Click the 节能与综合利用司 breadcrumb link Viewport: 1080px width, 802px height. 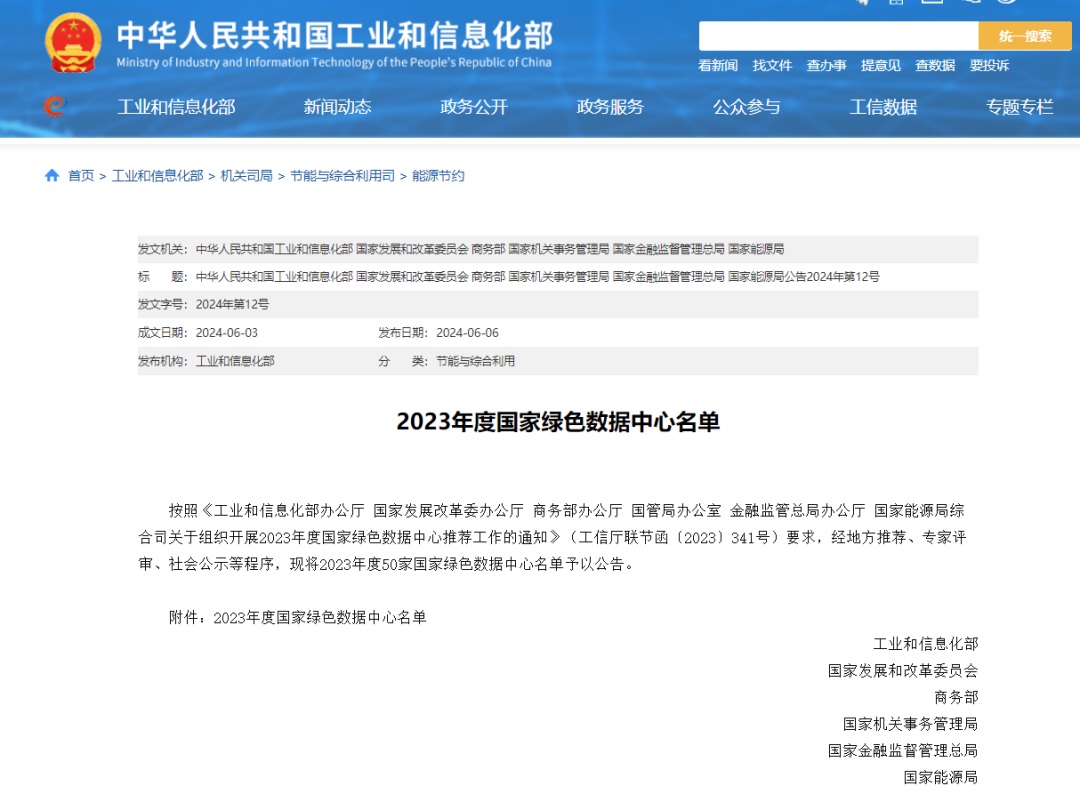(x=342, y=176)
